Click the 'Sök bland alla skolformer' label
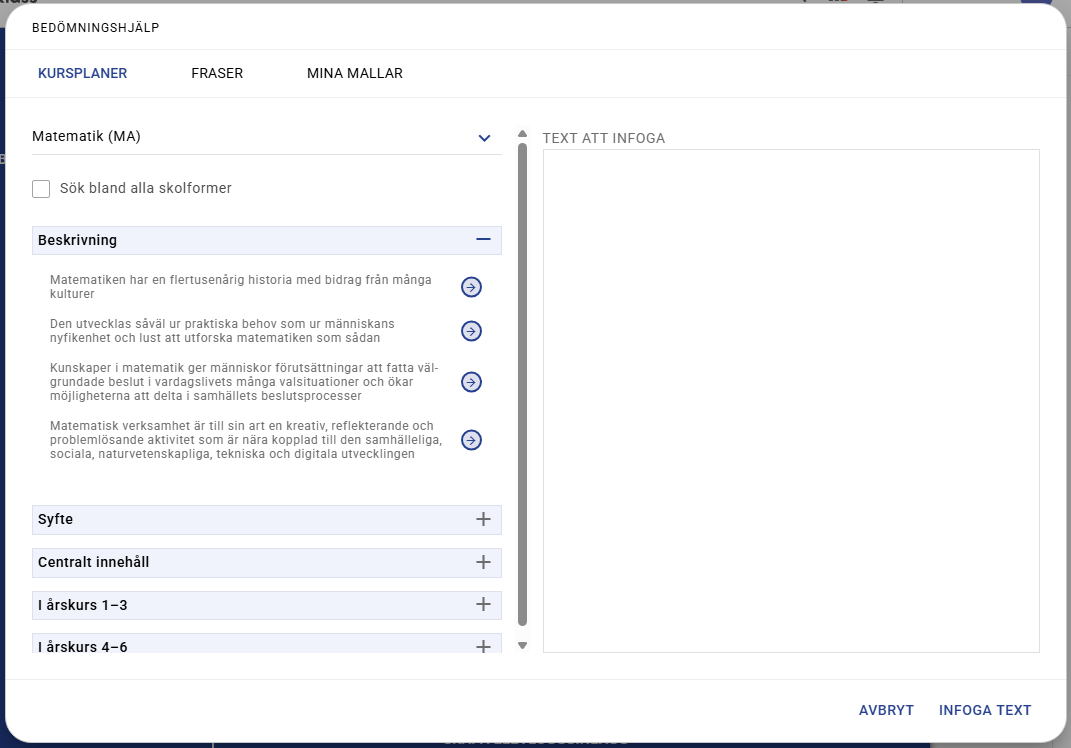 click(x=145, y=188)
